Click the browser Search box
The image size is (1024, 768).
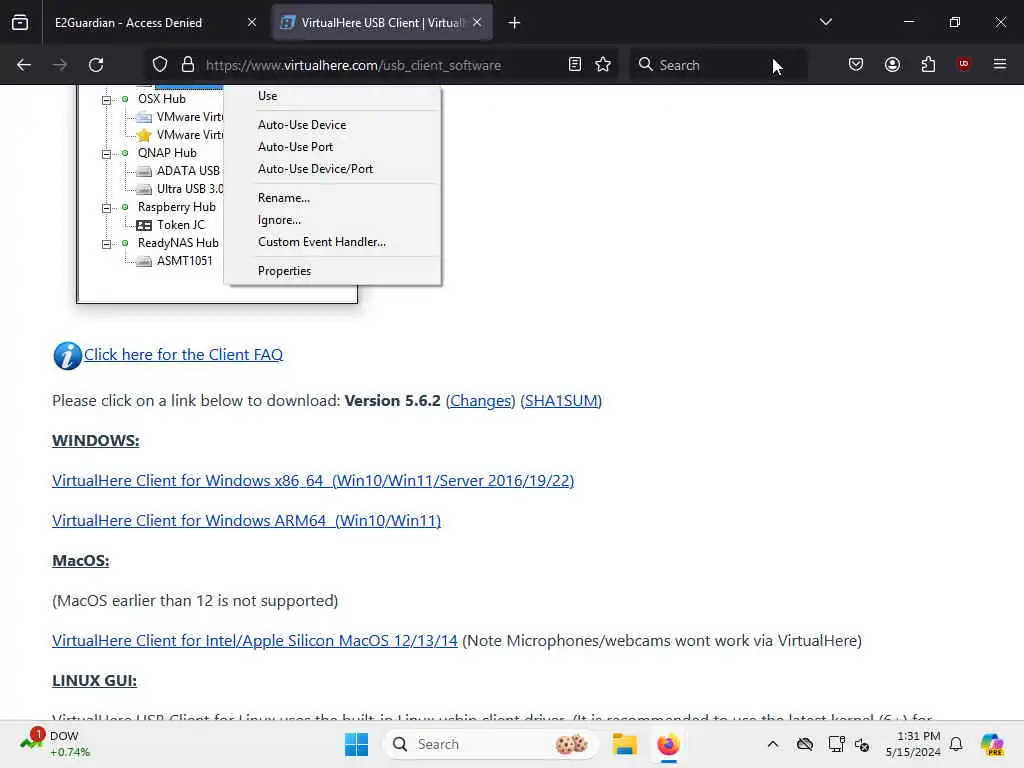click(x=718, y=65)
